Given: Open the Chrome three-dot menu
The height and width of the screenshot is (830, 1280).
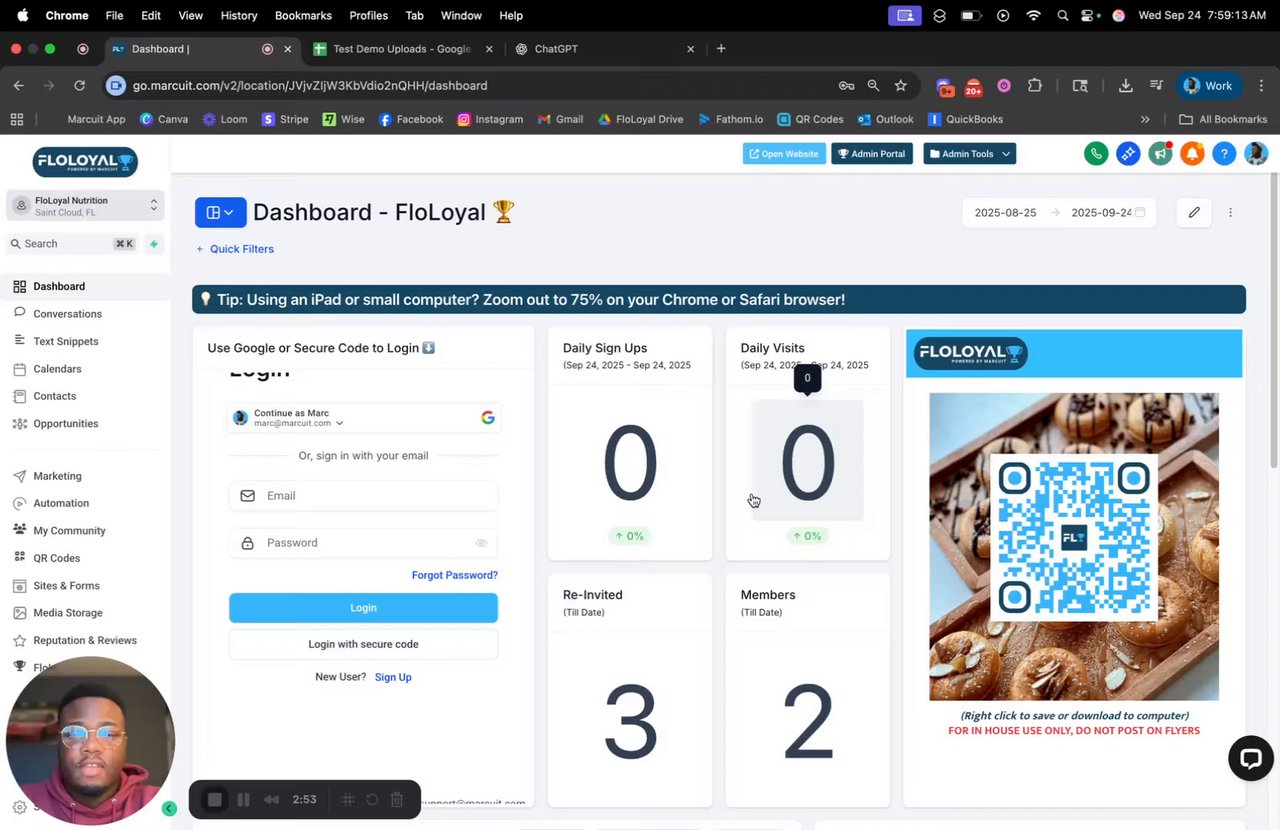Looking at the screenshot, I should (x=1262, y=86).
